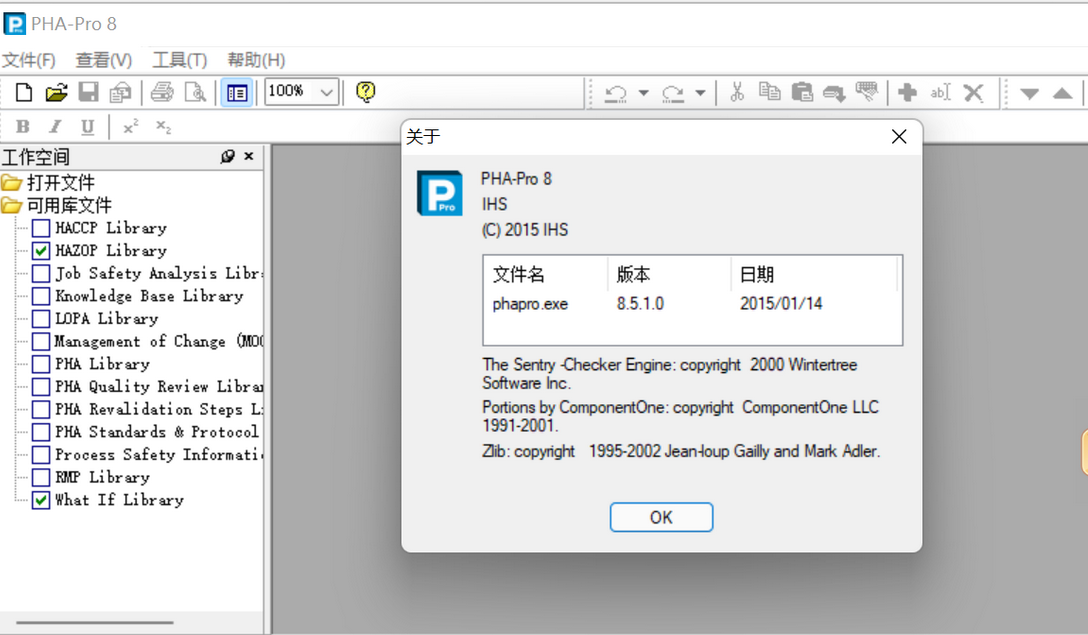Click the keyboard-with-hand toolbar icon

[867, 92]
